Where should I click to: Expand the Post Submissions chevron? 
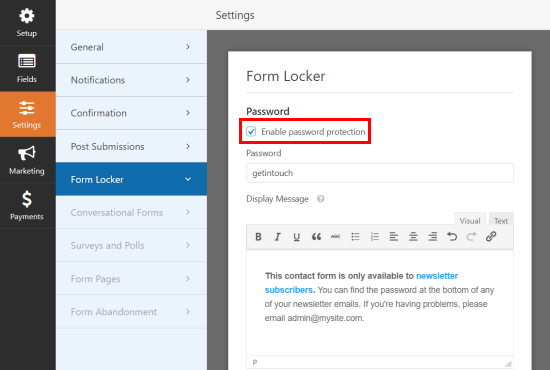188,146
